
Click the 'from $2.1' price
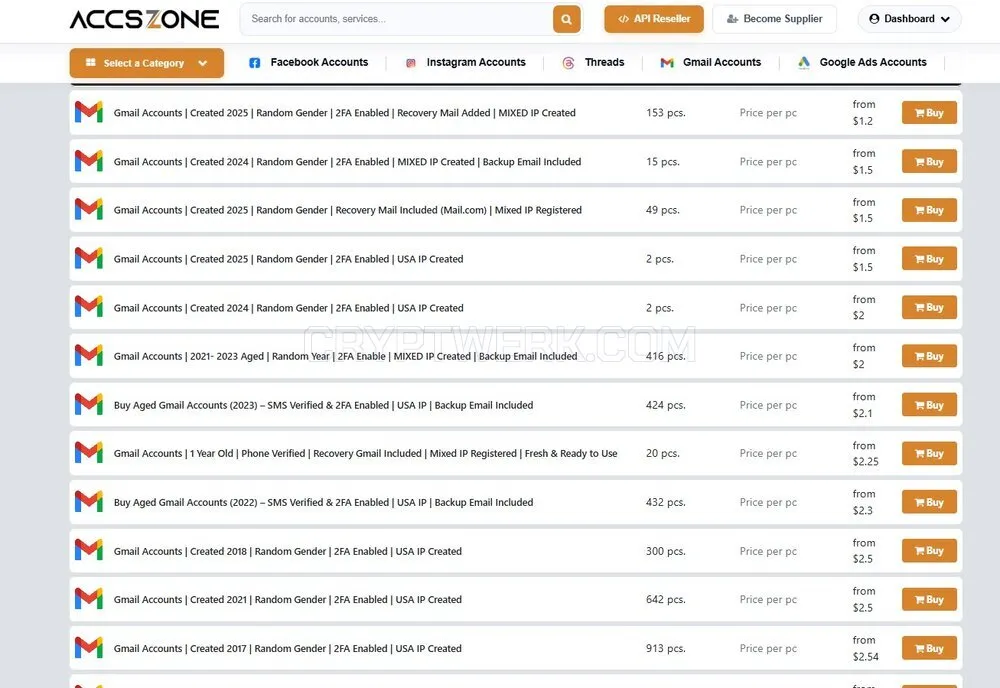[x=864, y=405]
